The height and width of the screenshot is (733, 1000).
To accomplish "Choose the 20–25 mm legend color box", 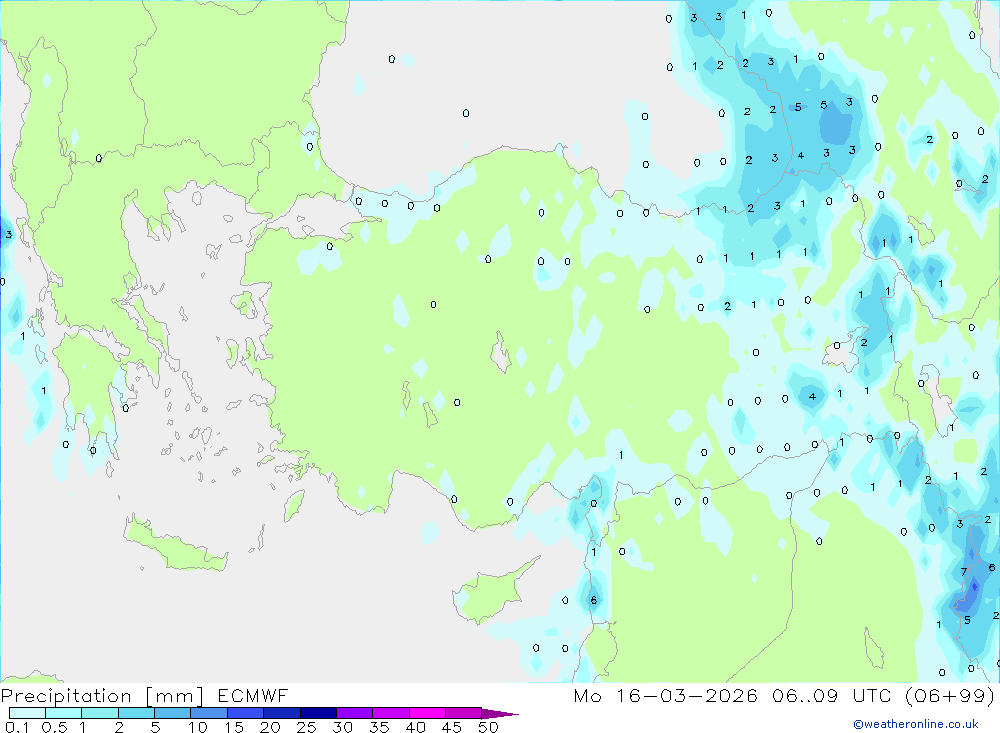I will pos(281,713).
